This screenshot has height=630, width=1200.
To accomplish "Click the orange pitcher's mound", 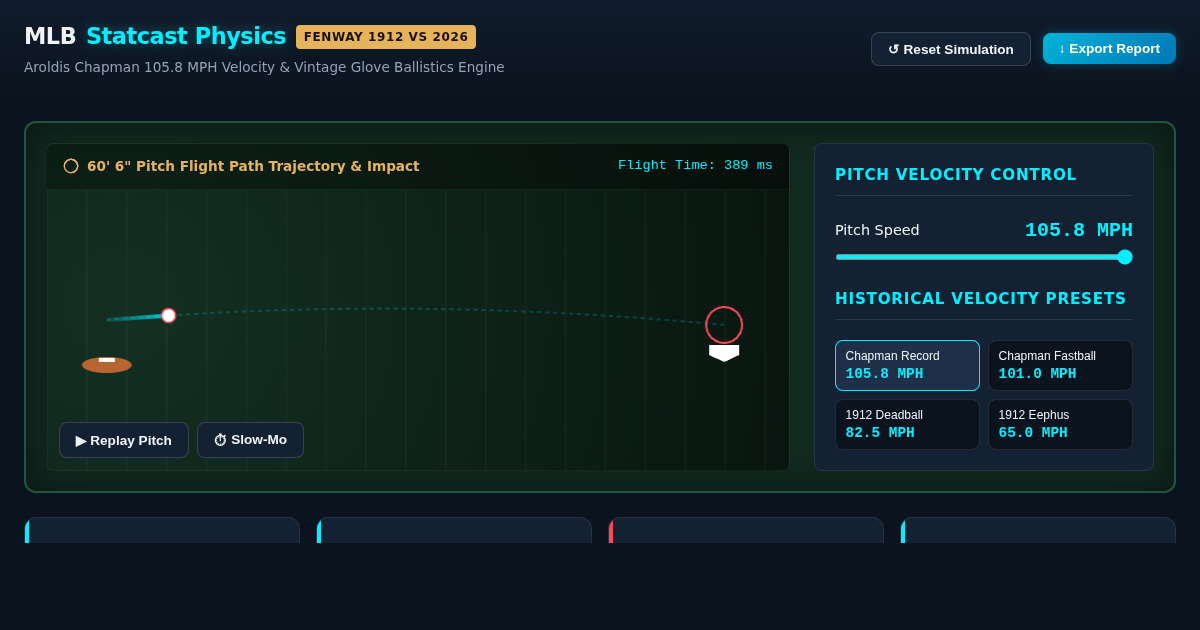I will pos(107,365).
